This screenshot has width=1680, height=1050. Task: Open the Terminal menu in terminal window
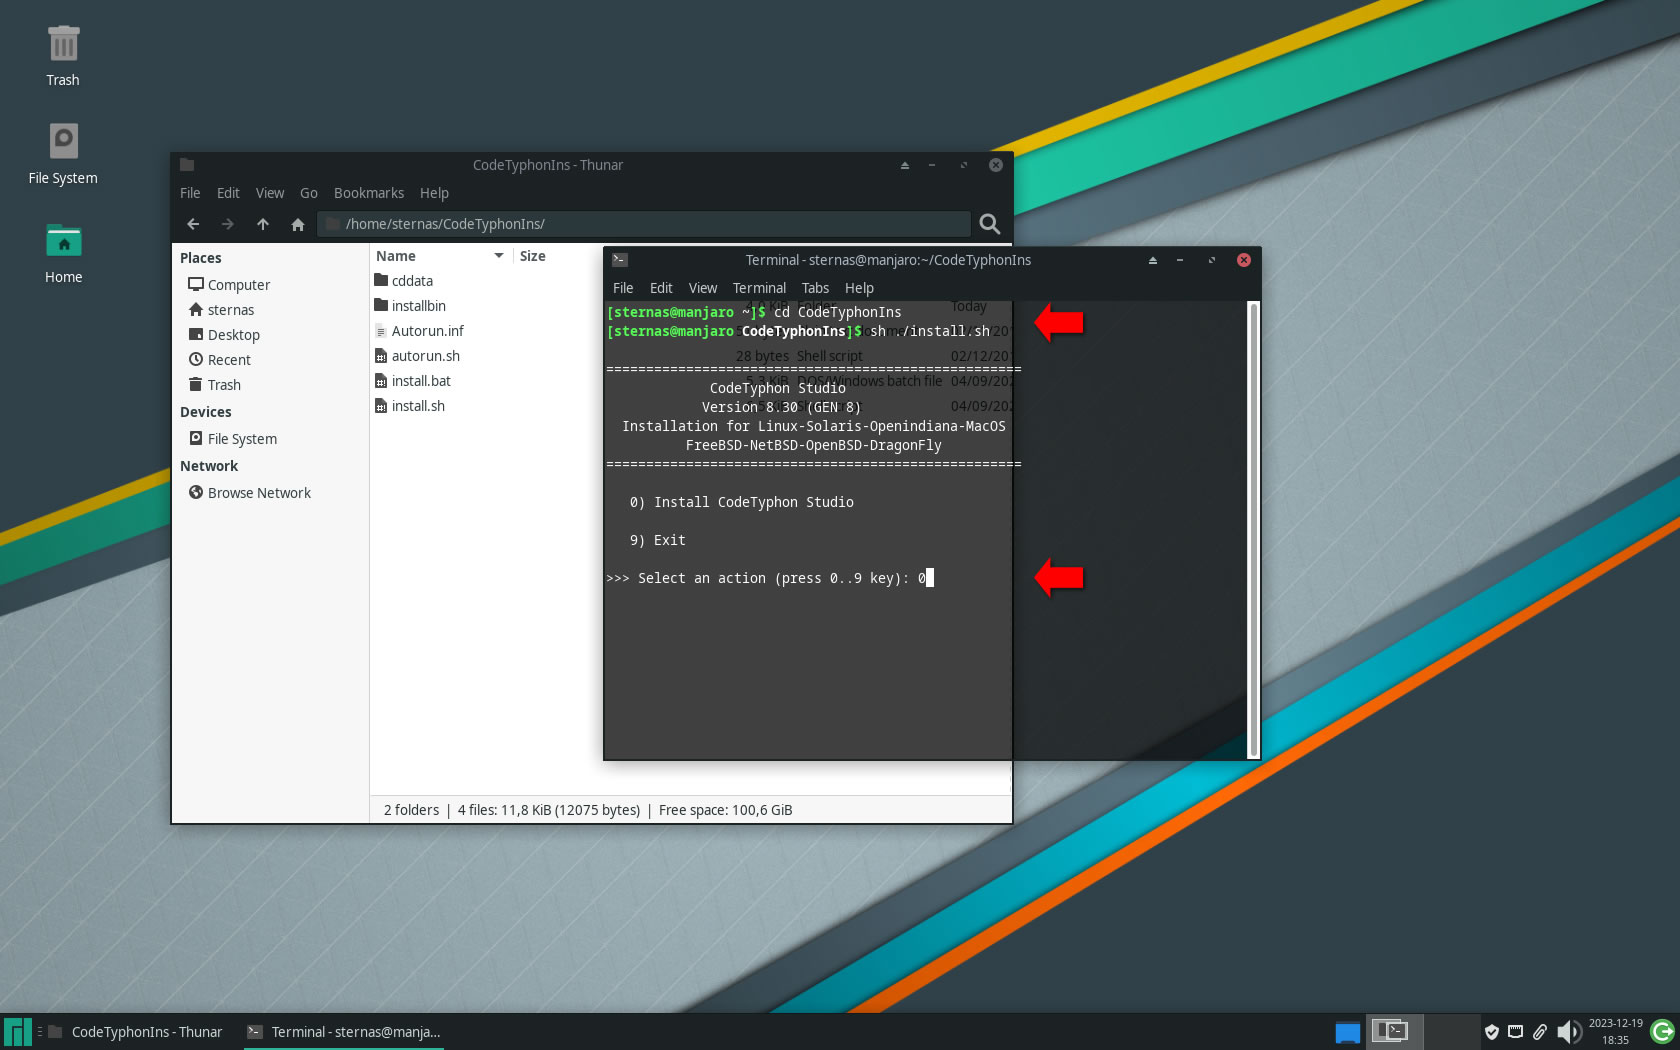pos(759,288)
